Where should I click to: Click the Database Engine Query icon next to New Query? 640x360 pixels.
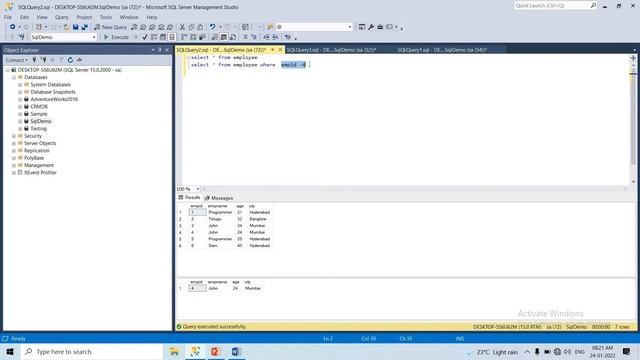tap(134, 27)
